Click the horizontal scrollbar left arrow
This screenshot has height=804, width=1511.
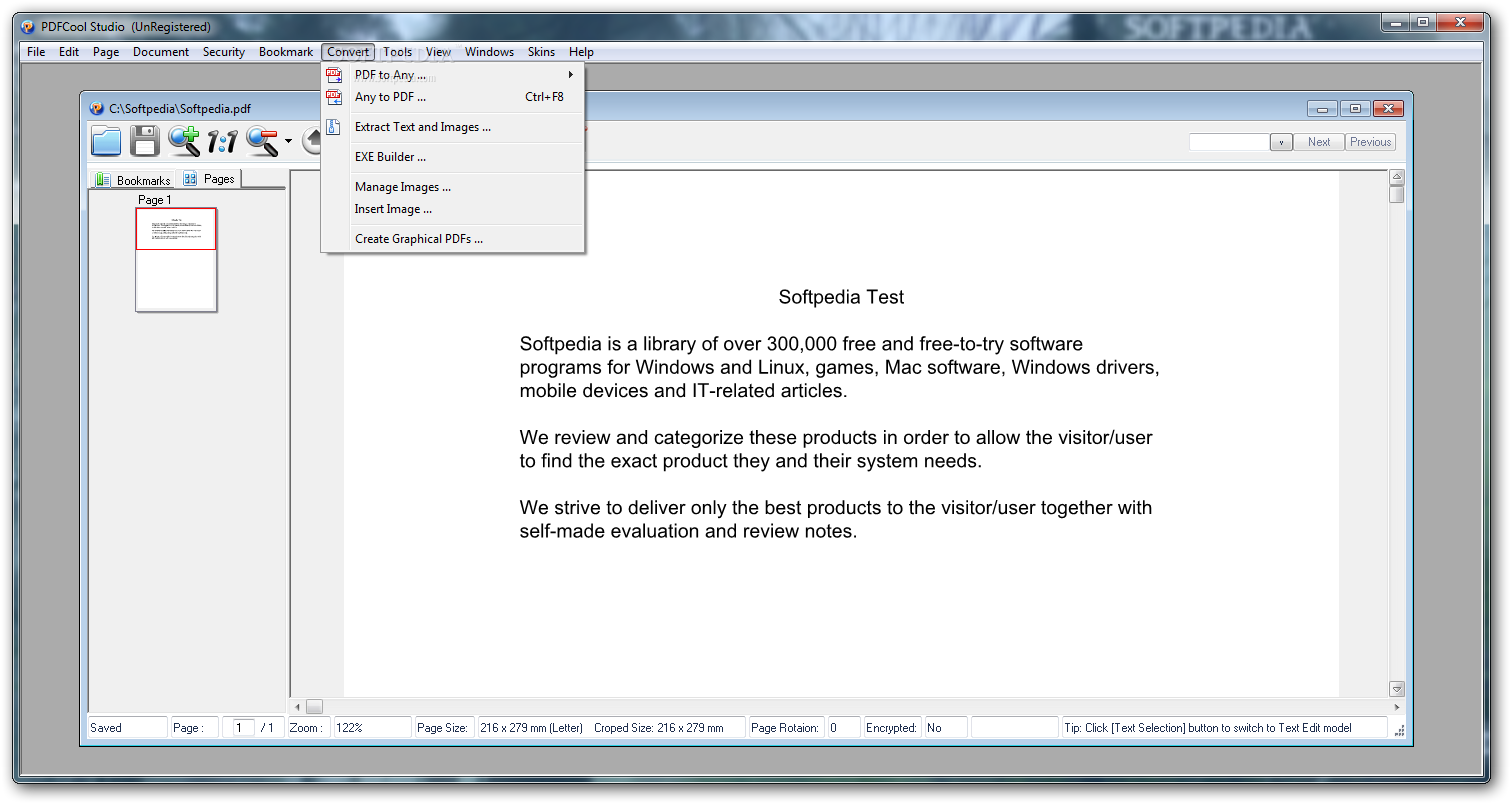coord(297,707)
